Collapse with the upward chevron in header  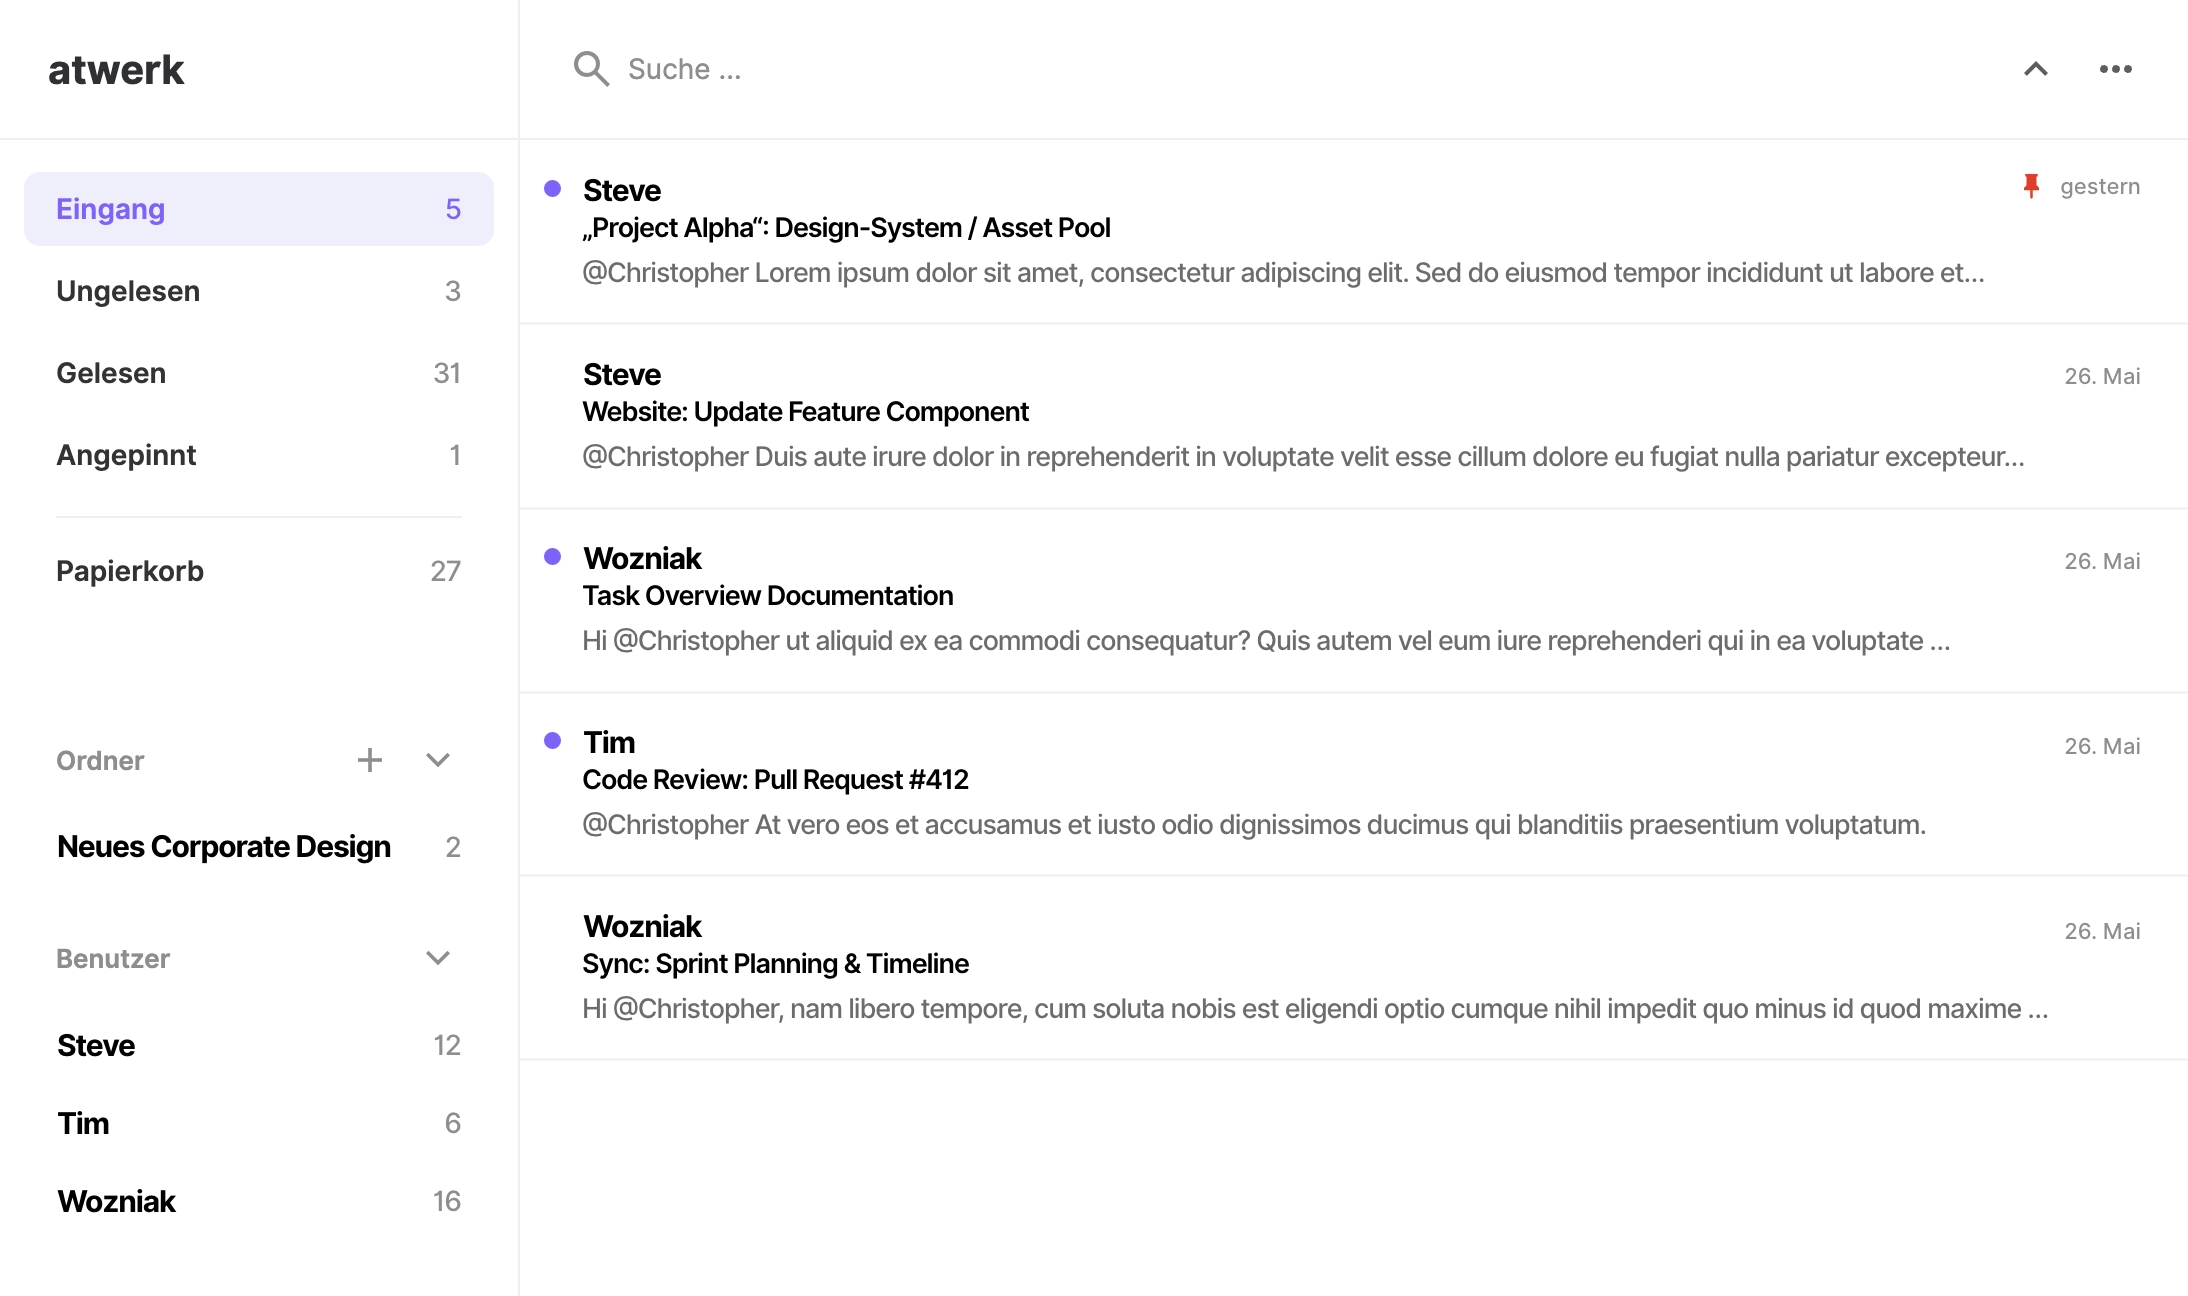coord(2035,69)
